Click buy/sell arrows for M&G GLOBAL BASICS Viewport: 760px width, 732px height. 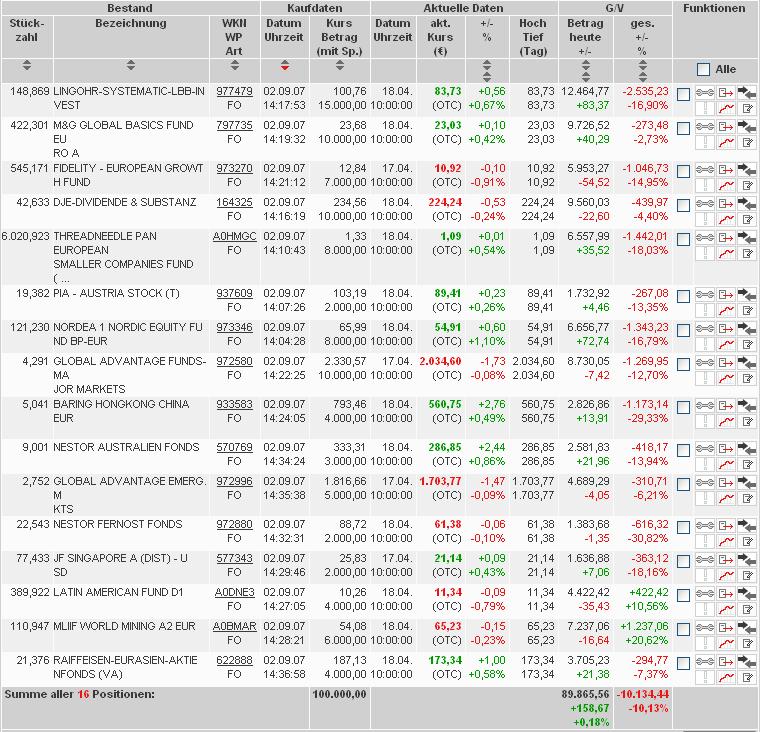pyautogui.click(x=747, y=126)
